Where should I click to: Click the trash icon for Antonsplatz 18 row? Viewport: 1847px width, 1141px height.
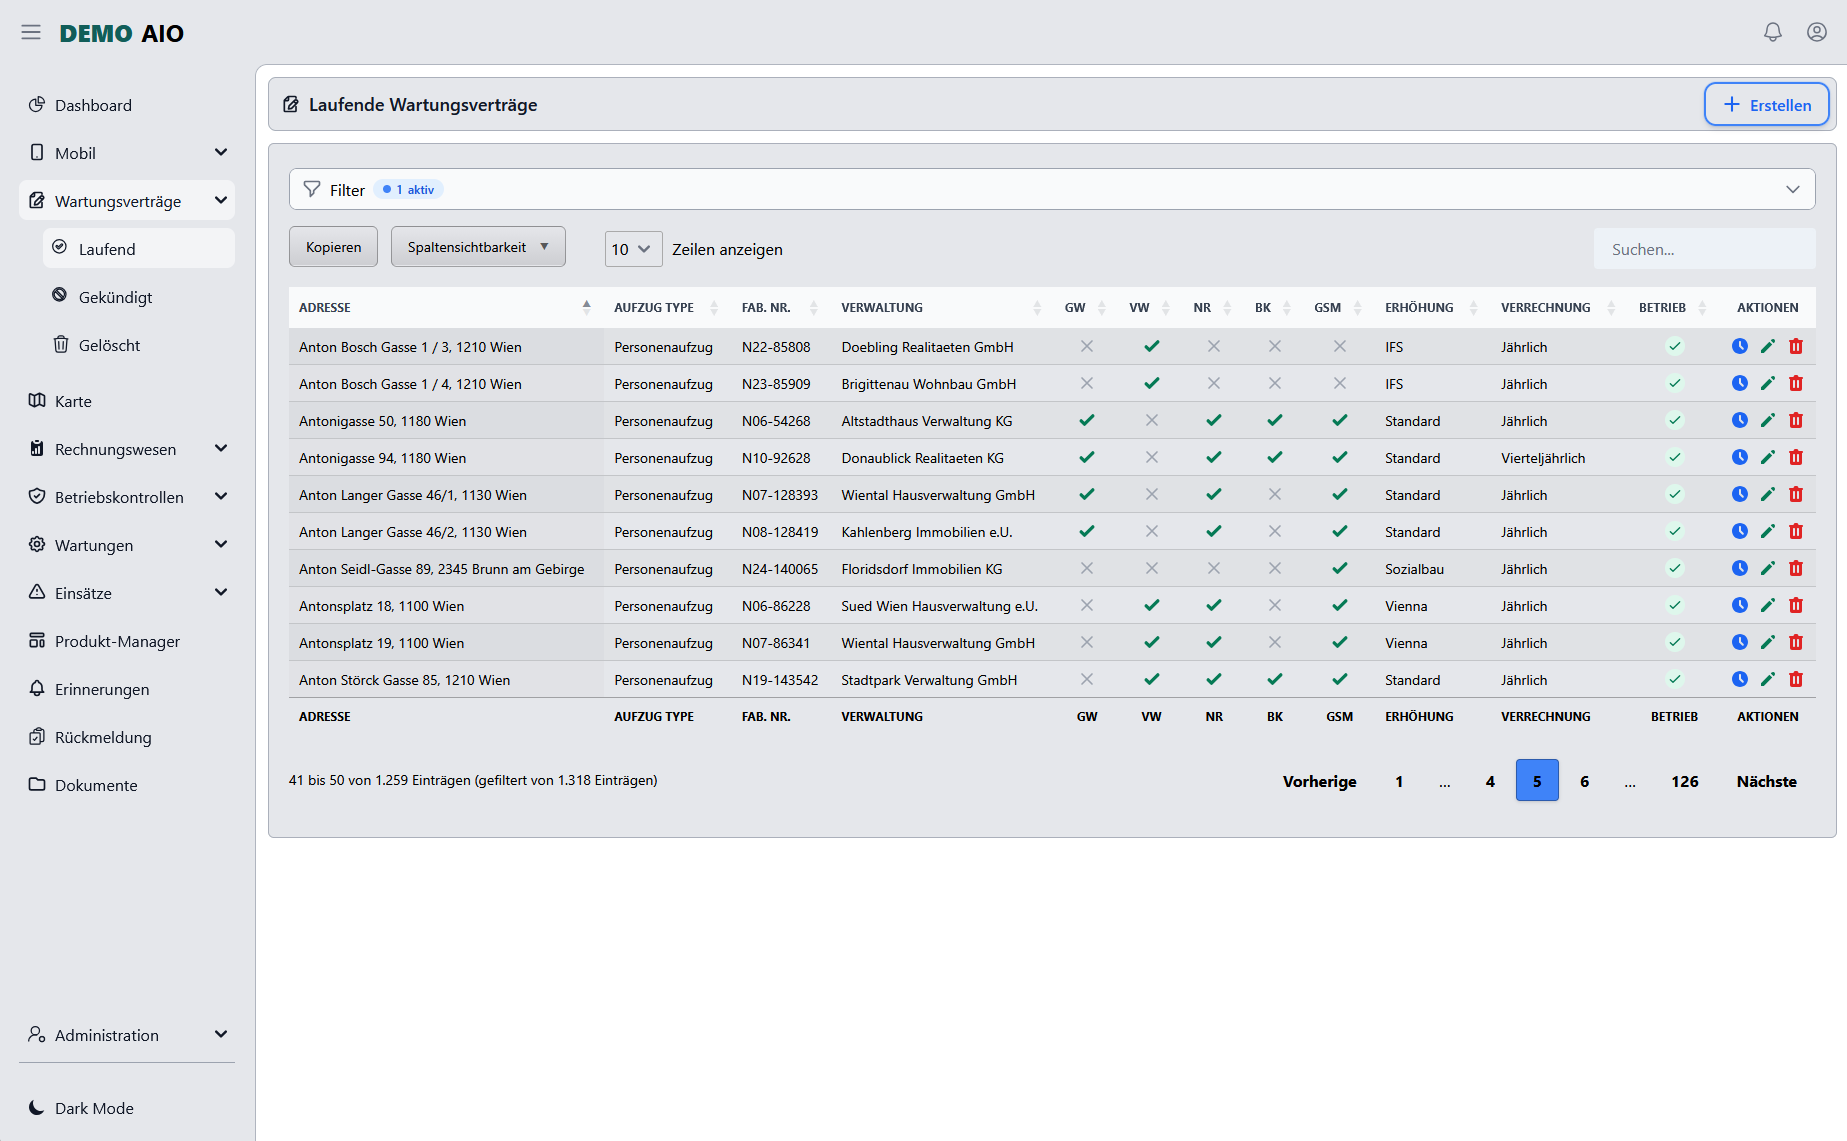[1796, 606]
